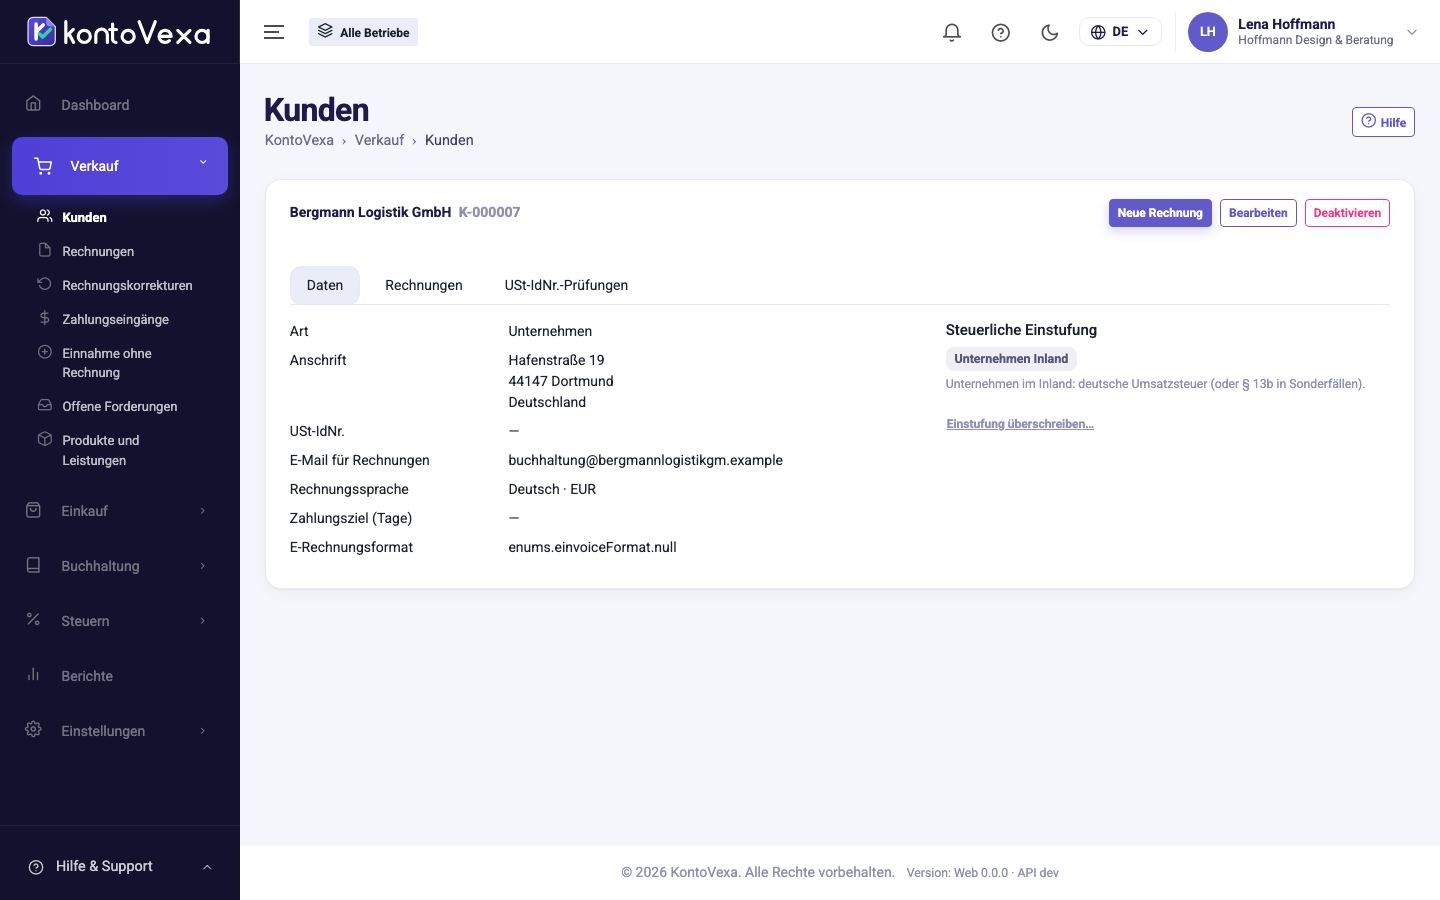Expand the Einkauf section

120,511
